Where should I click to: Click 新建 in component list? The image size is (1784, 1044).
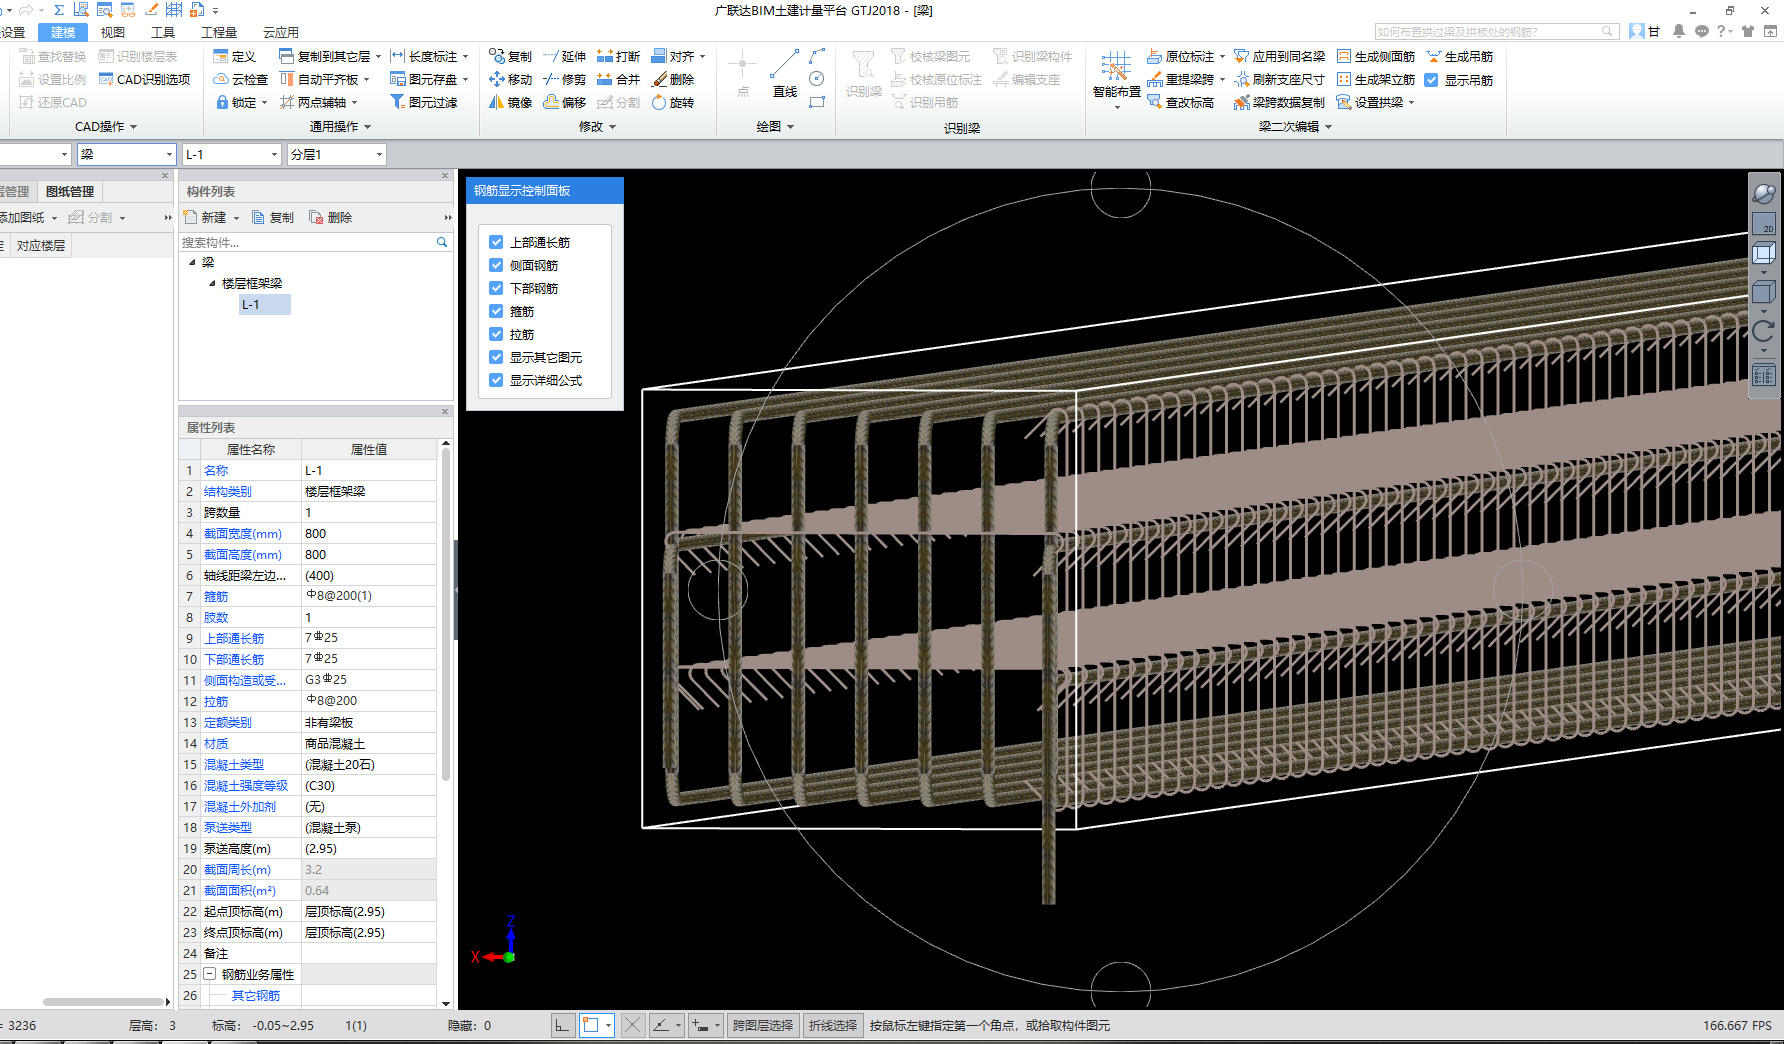tap(206, 217)
